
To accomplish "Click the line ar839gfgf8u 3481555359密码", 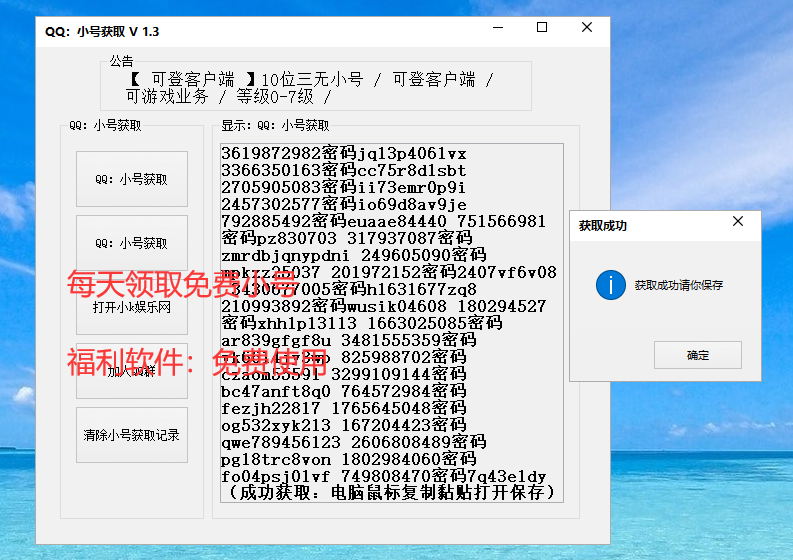I will pos(348,340).
